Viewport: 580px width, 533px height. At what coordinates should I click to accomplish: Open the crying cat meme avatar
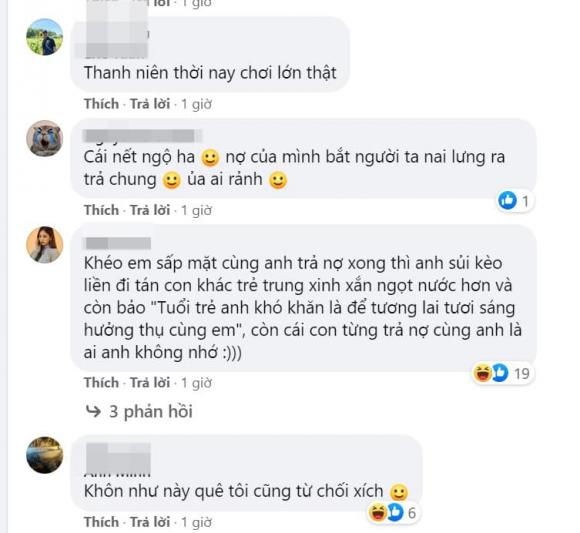[x=45, y=138]
